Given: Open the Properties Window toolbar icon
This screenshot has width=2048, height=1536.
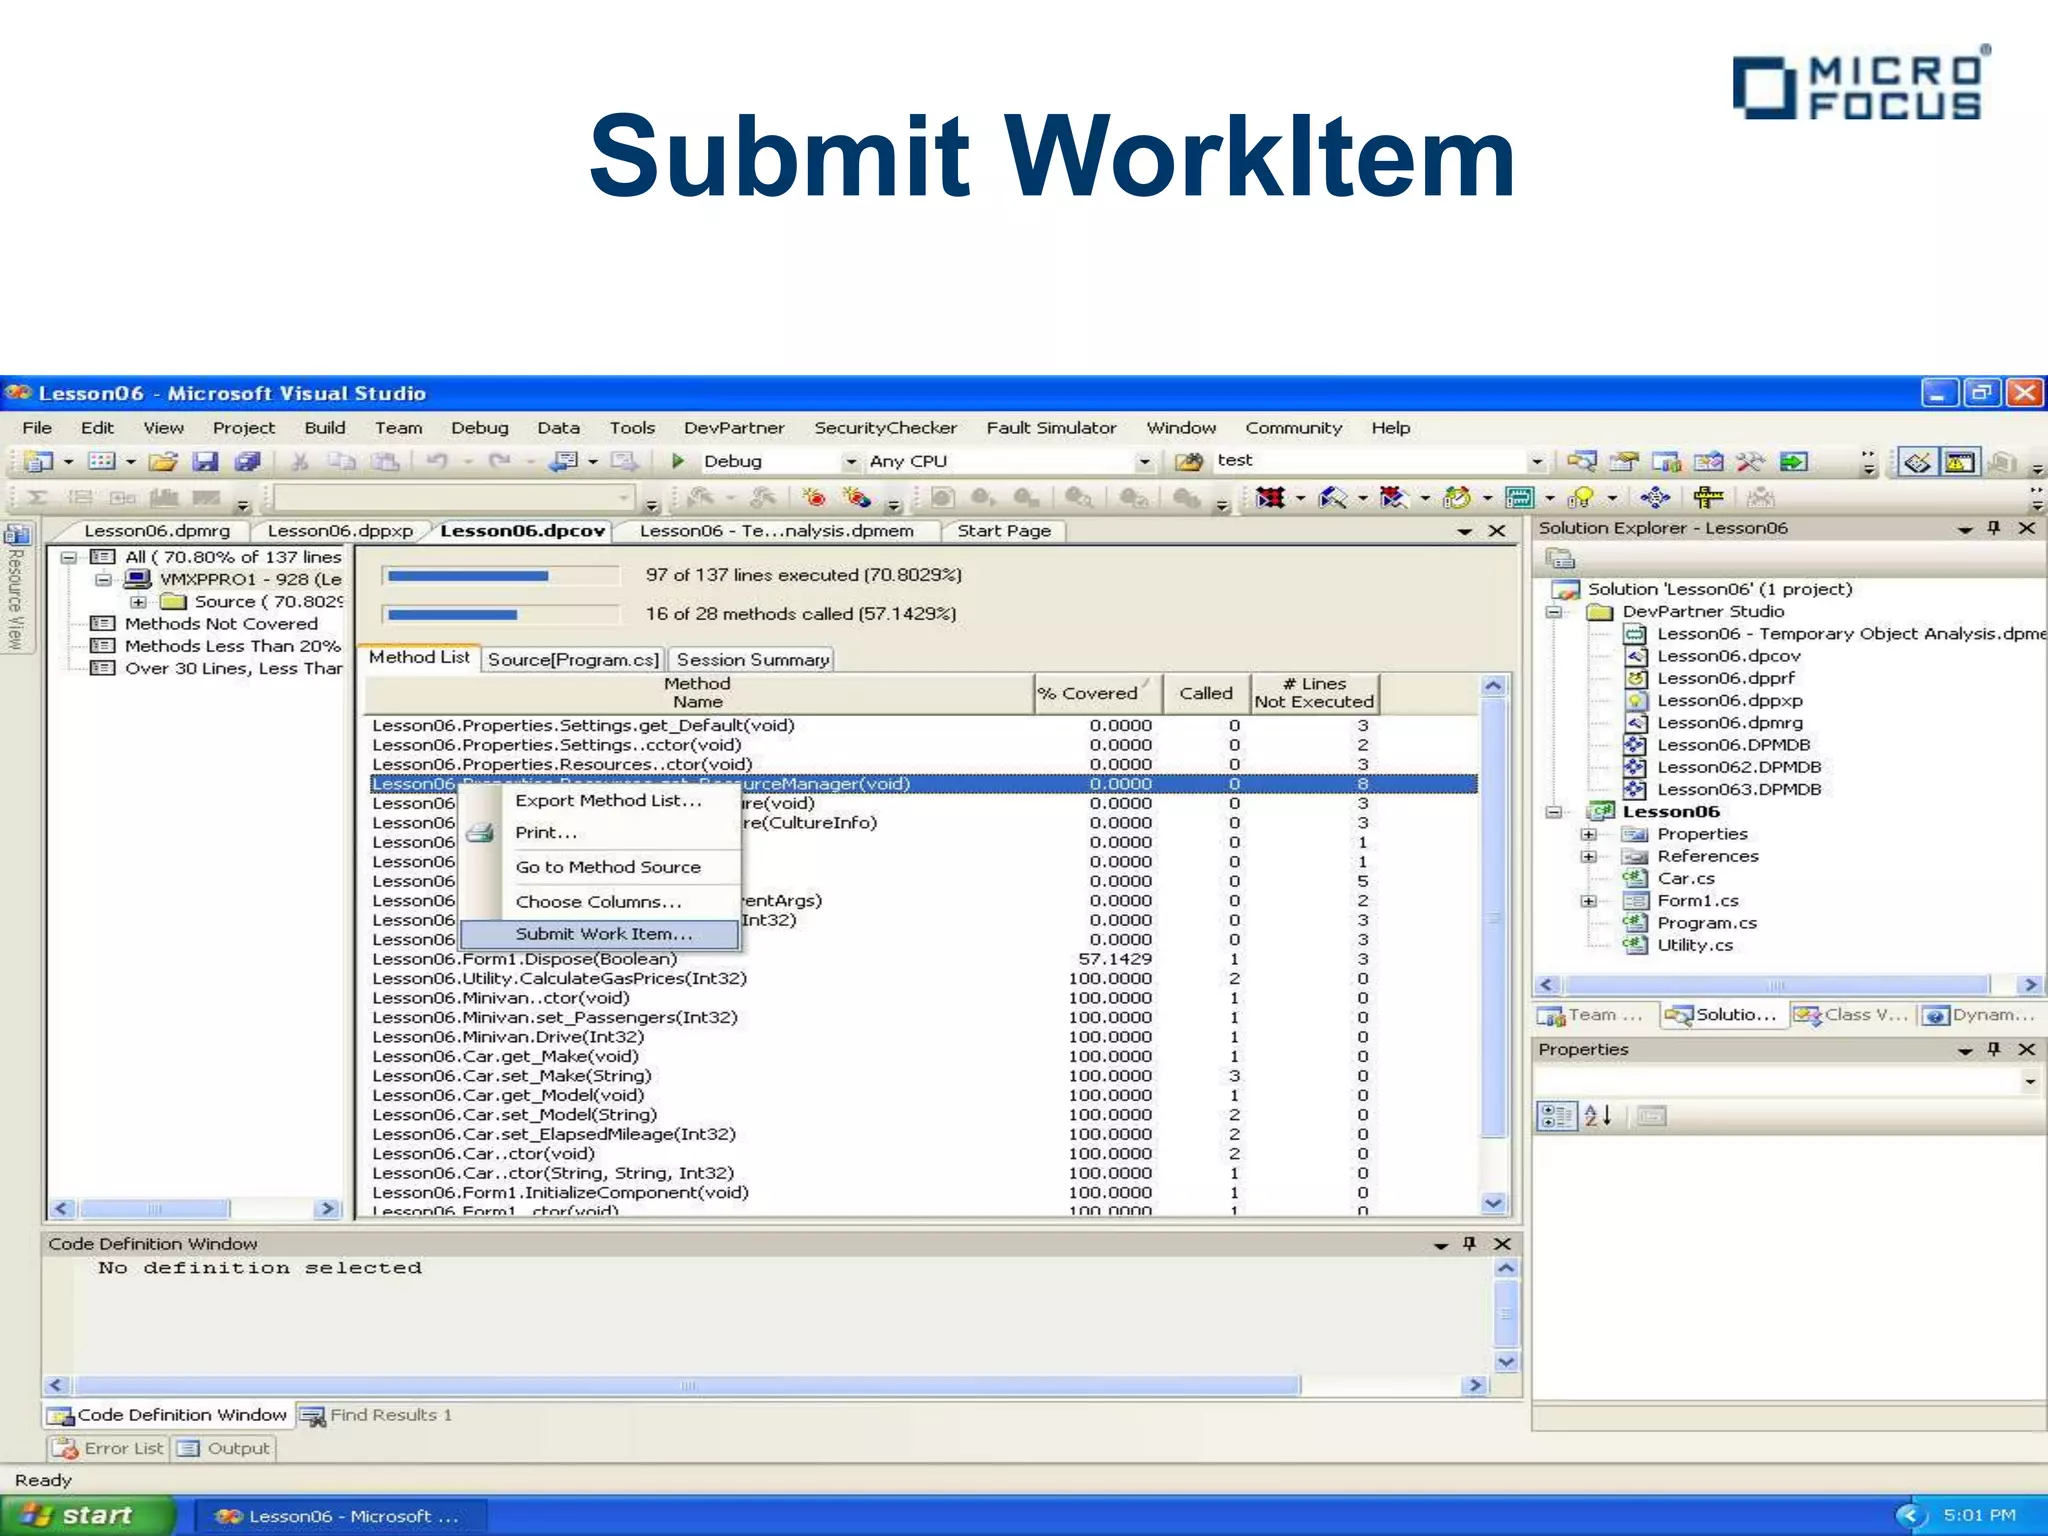Looking at the screenshot, I should tap(1625, 461).
